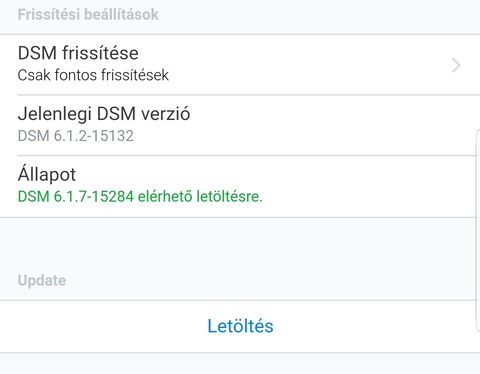Open the DSM frissítése setting
The width and height of the screenshot is (480, 374).
[x=240, y=65]
